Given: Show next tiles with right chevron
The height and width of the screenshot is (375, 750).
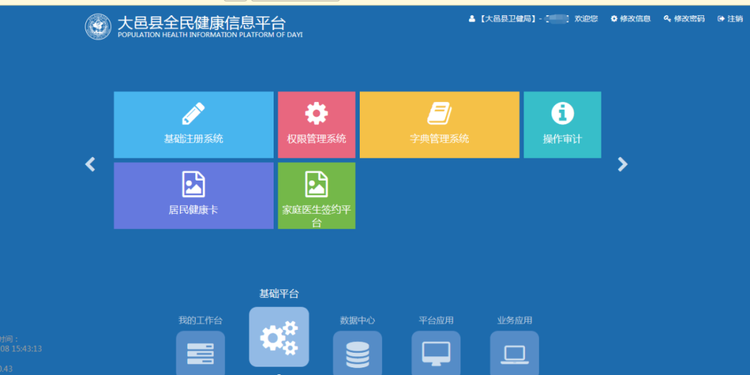Looking at the screenshot, I should click(x=622, y=164).
